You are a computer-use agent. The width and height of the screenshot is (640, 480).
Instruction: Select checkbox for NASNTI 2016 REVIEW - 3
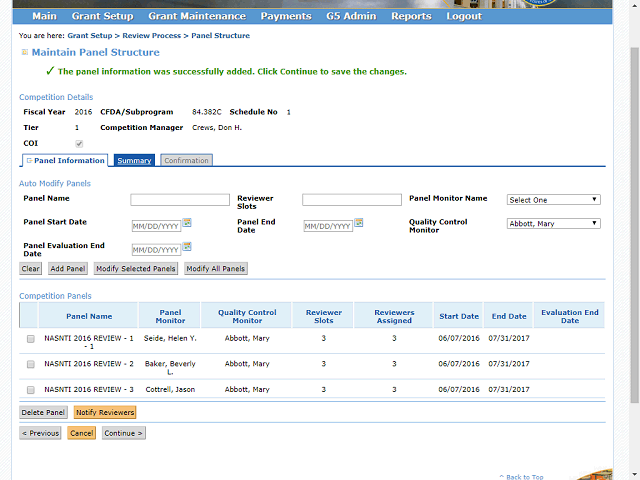tap(30, 389)
